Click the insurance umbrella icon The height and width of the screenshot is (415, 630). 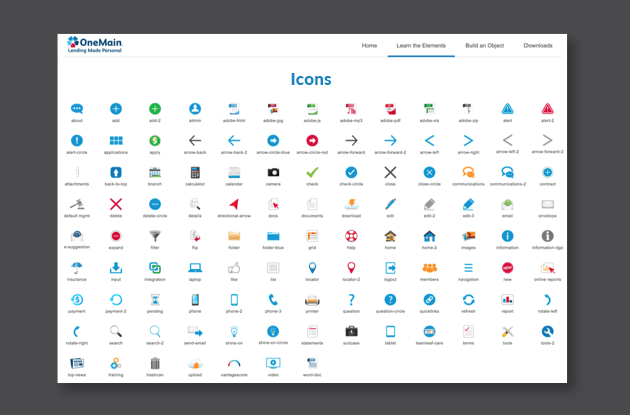click(77, 267)
